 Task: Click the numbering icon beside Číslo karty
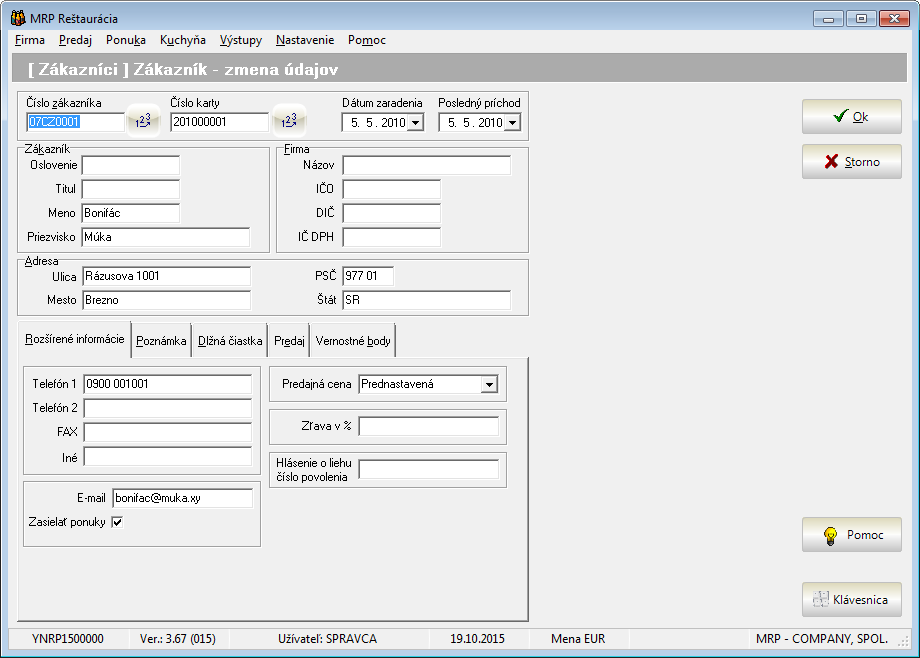point(288,122)
